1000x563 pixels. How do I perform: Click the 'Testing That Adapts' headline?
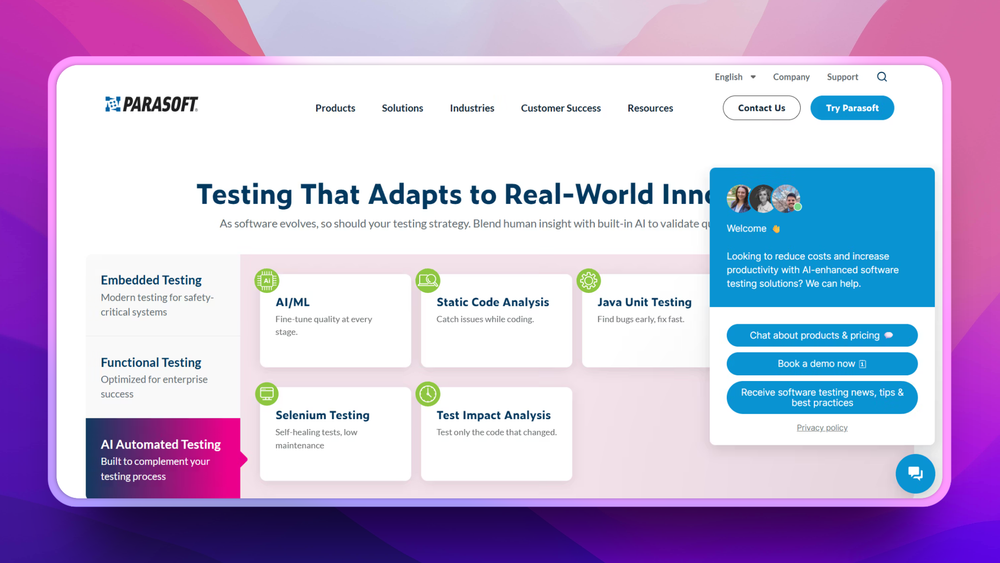pos(453,194)
